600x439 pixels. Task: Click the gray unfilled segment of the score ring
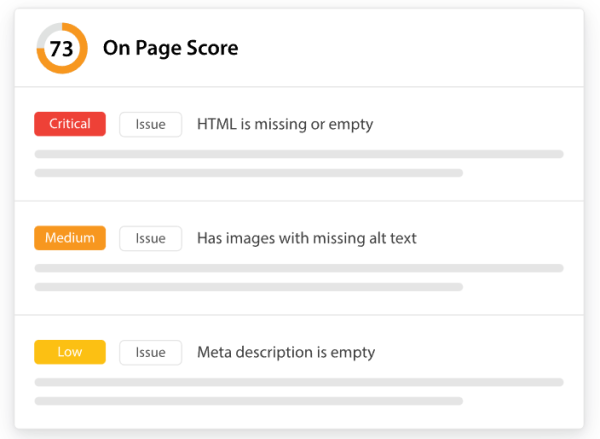tap(47, 30)
